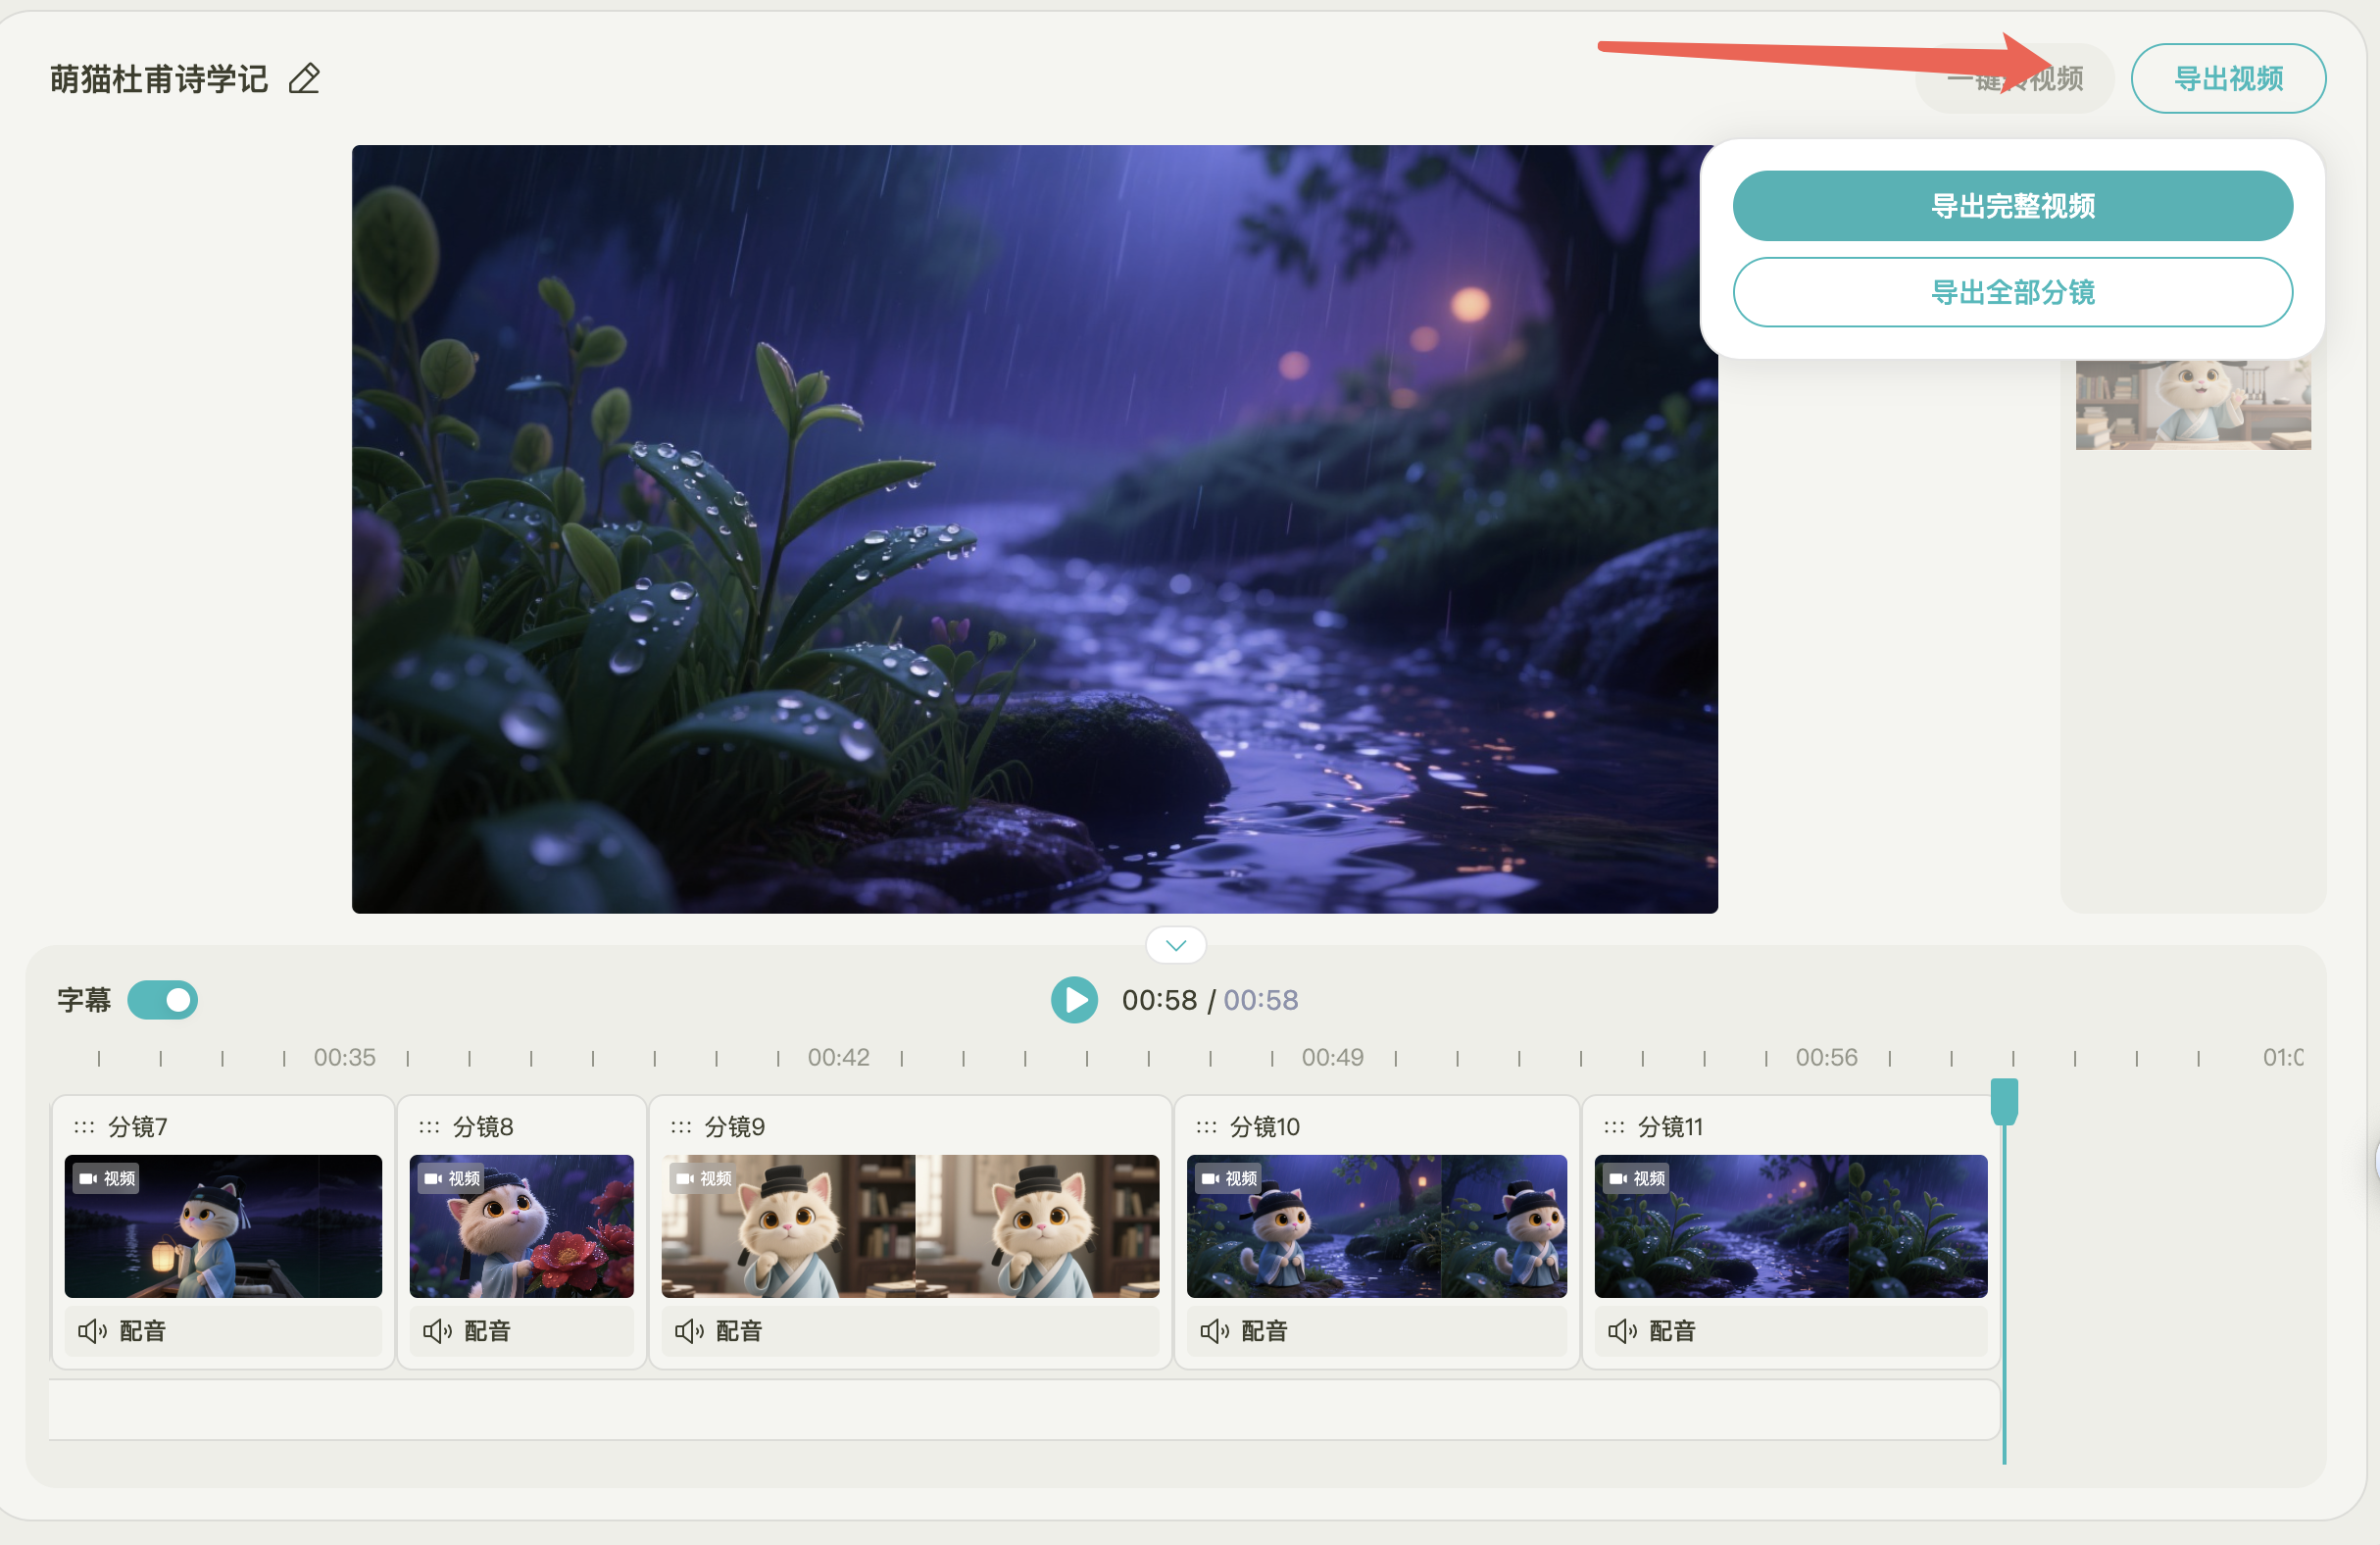Click the 分镜7 title label
The height and width of the screenshot is (1545, 2380).
coord(138,1127)
